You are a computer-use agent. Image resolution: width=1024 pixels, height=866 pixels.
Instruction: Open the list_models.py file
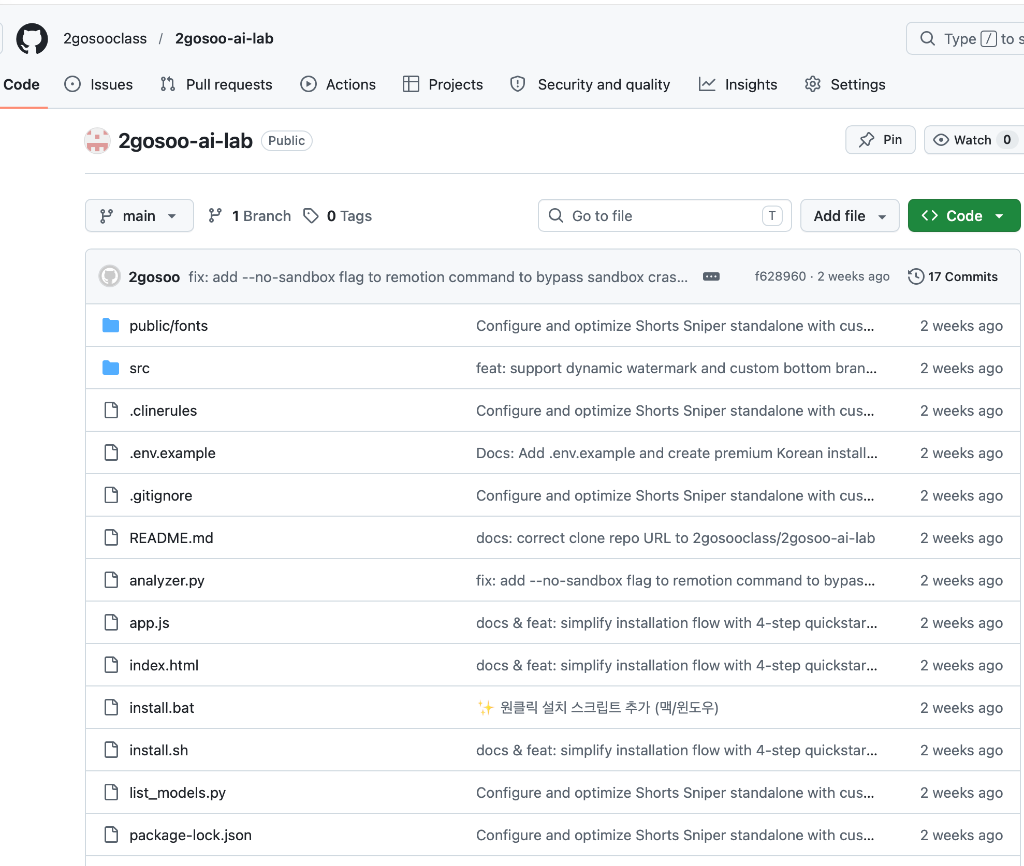coord(178,793)
